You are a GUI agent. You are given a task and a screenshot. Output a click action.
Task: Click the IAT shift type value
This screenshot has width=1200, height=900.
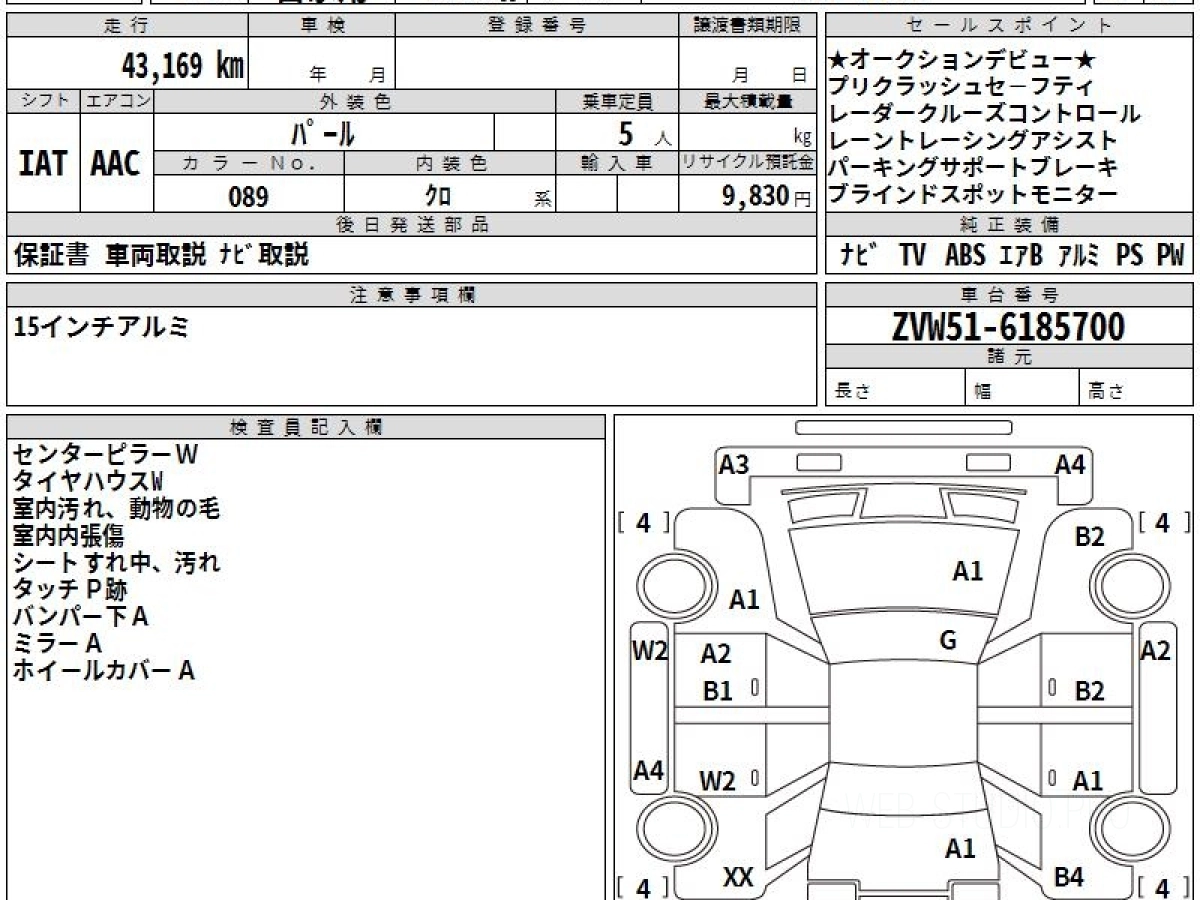43,163
